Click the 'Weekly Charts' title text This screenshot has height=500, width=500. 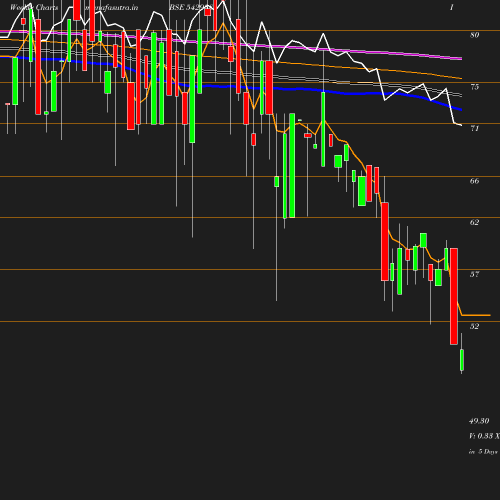pos(34,7)
